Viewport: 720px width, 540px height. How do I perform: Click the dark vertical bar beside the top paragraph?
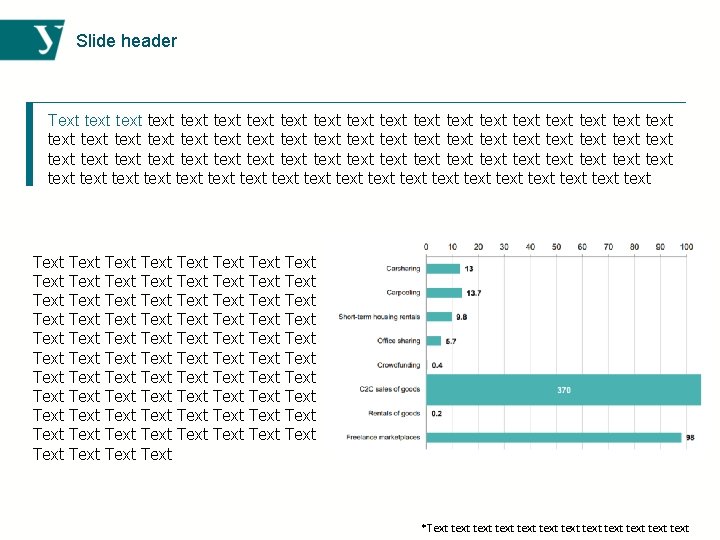click(x=29, y=143)
